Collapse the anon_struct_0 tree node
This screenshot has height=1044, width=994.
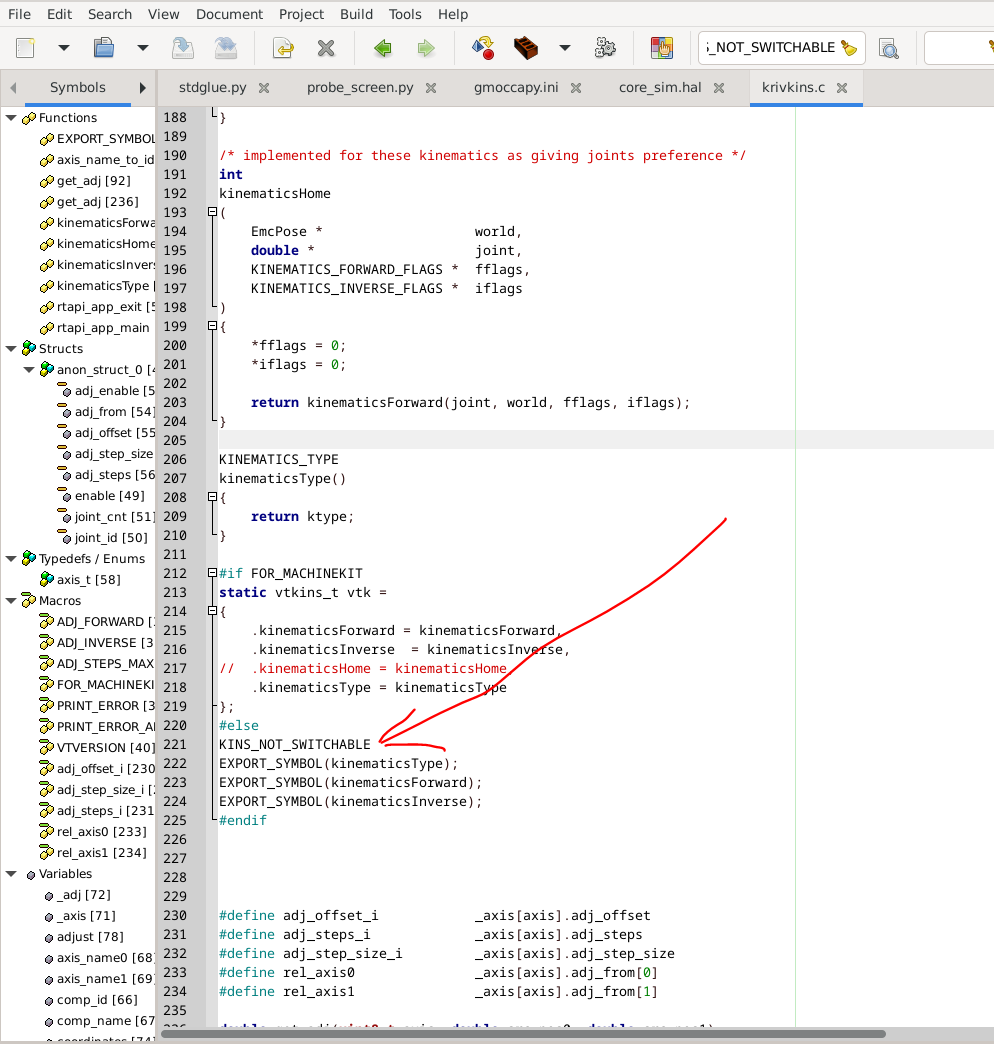(x=29, y=370)
